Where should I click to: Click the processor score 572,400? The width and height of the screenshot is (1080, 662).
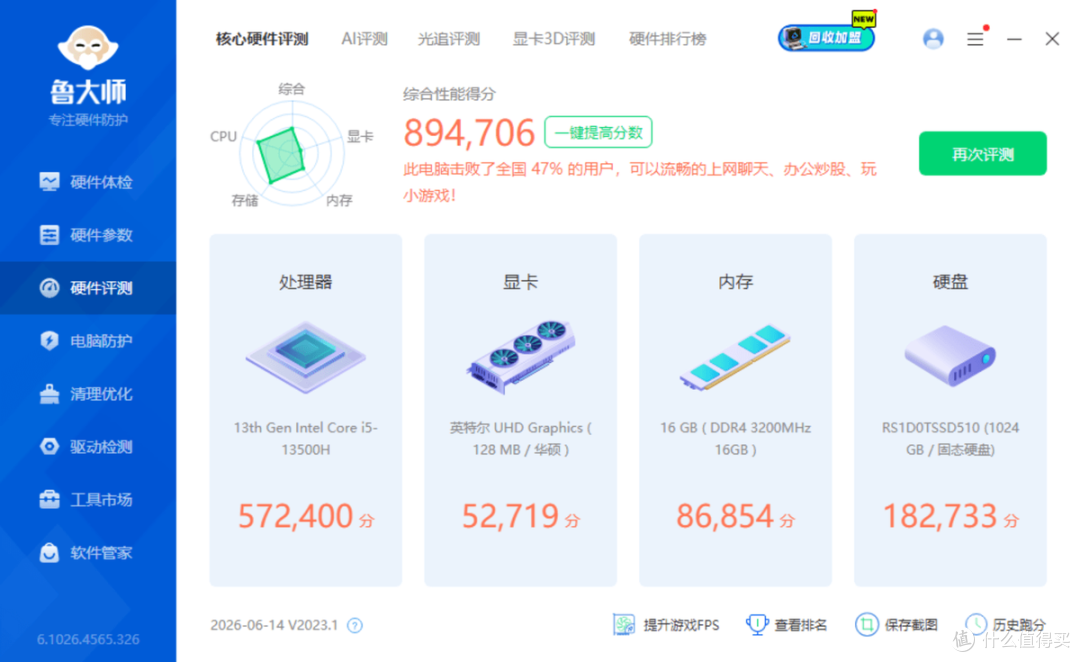296,516
